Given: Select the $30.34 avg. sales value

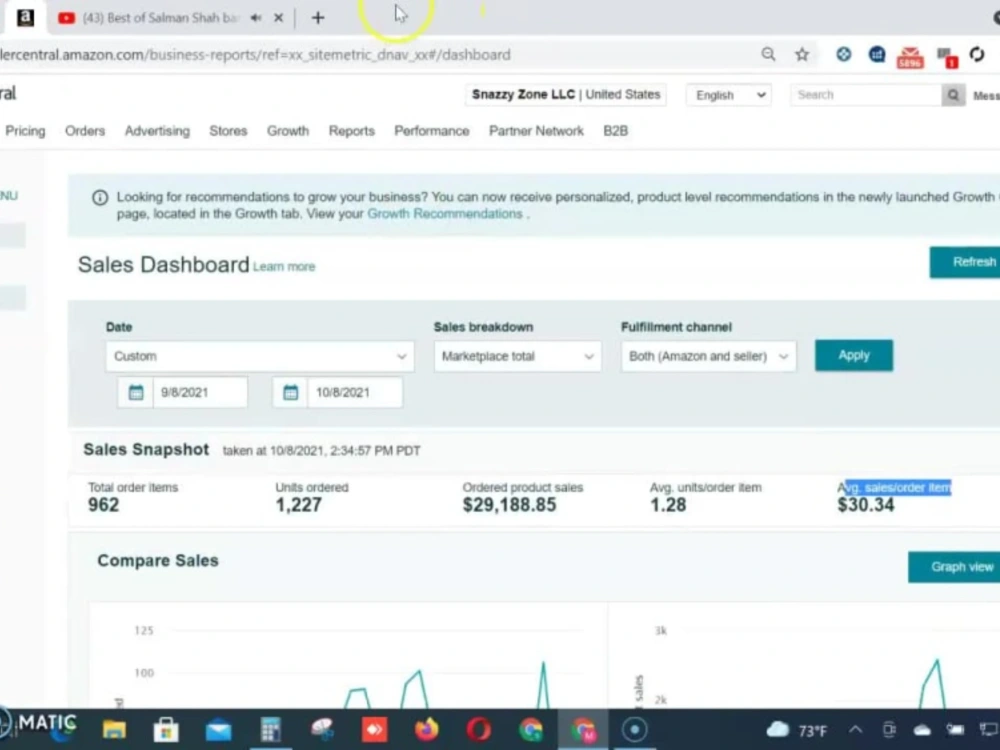Looking at the screenshot, I should (865, 505).
